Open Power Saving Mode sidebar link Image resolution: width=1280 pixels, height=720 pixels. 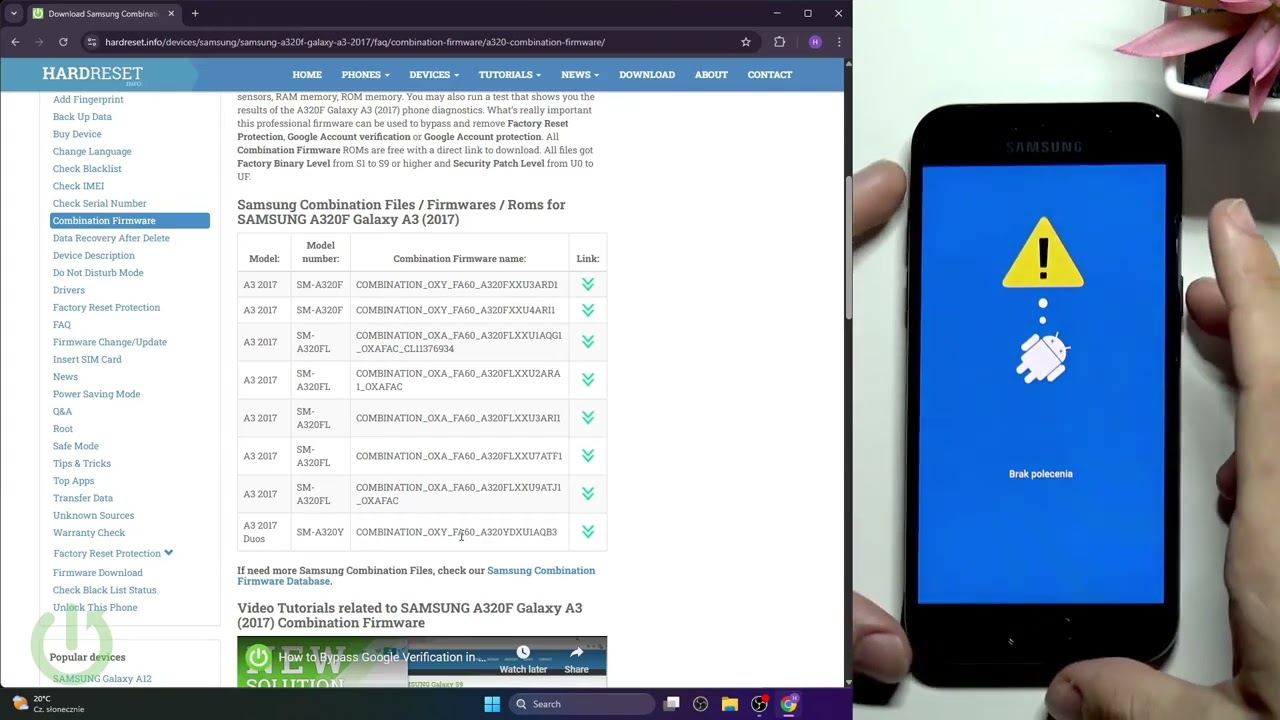tap(96, 394)
